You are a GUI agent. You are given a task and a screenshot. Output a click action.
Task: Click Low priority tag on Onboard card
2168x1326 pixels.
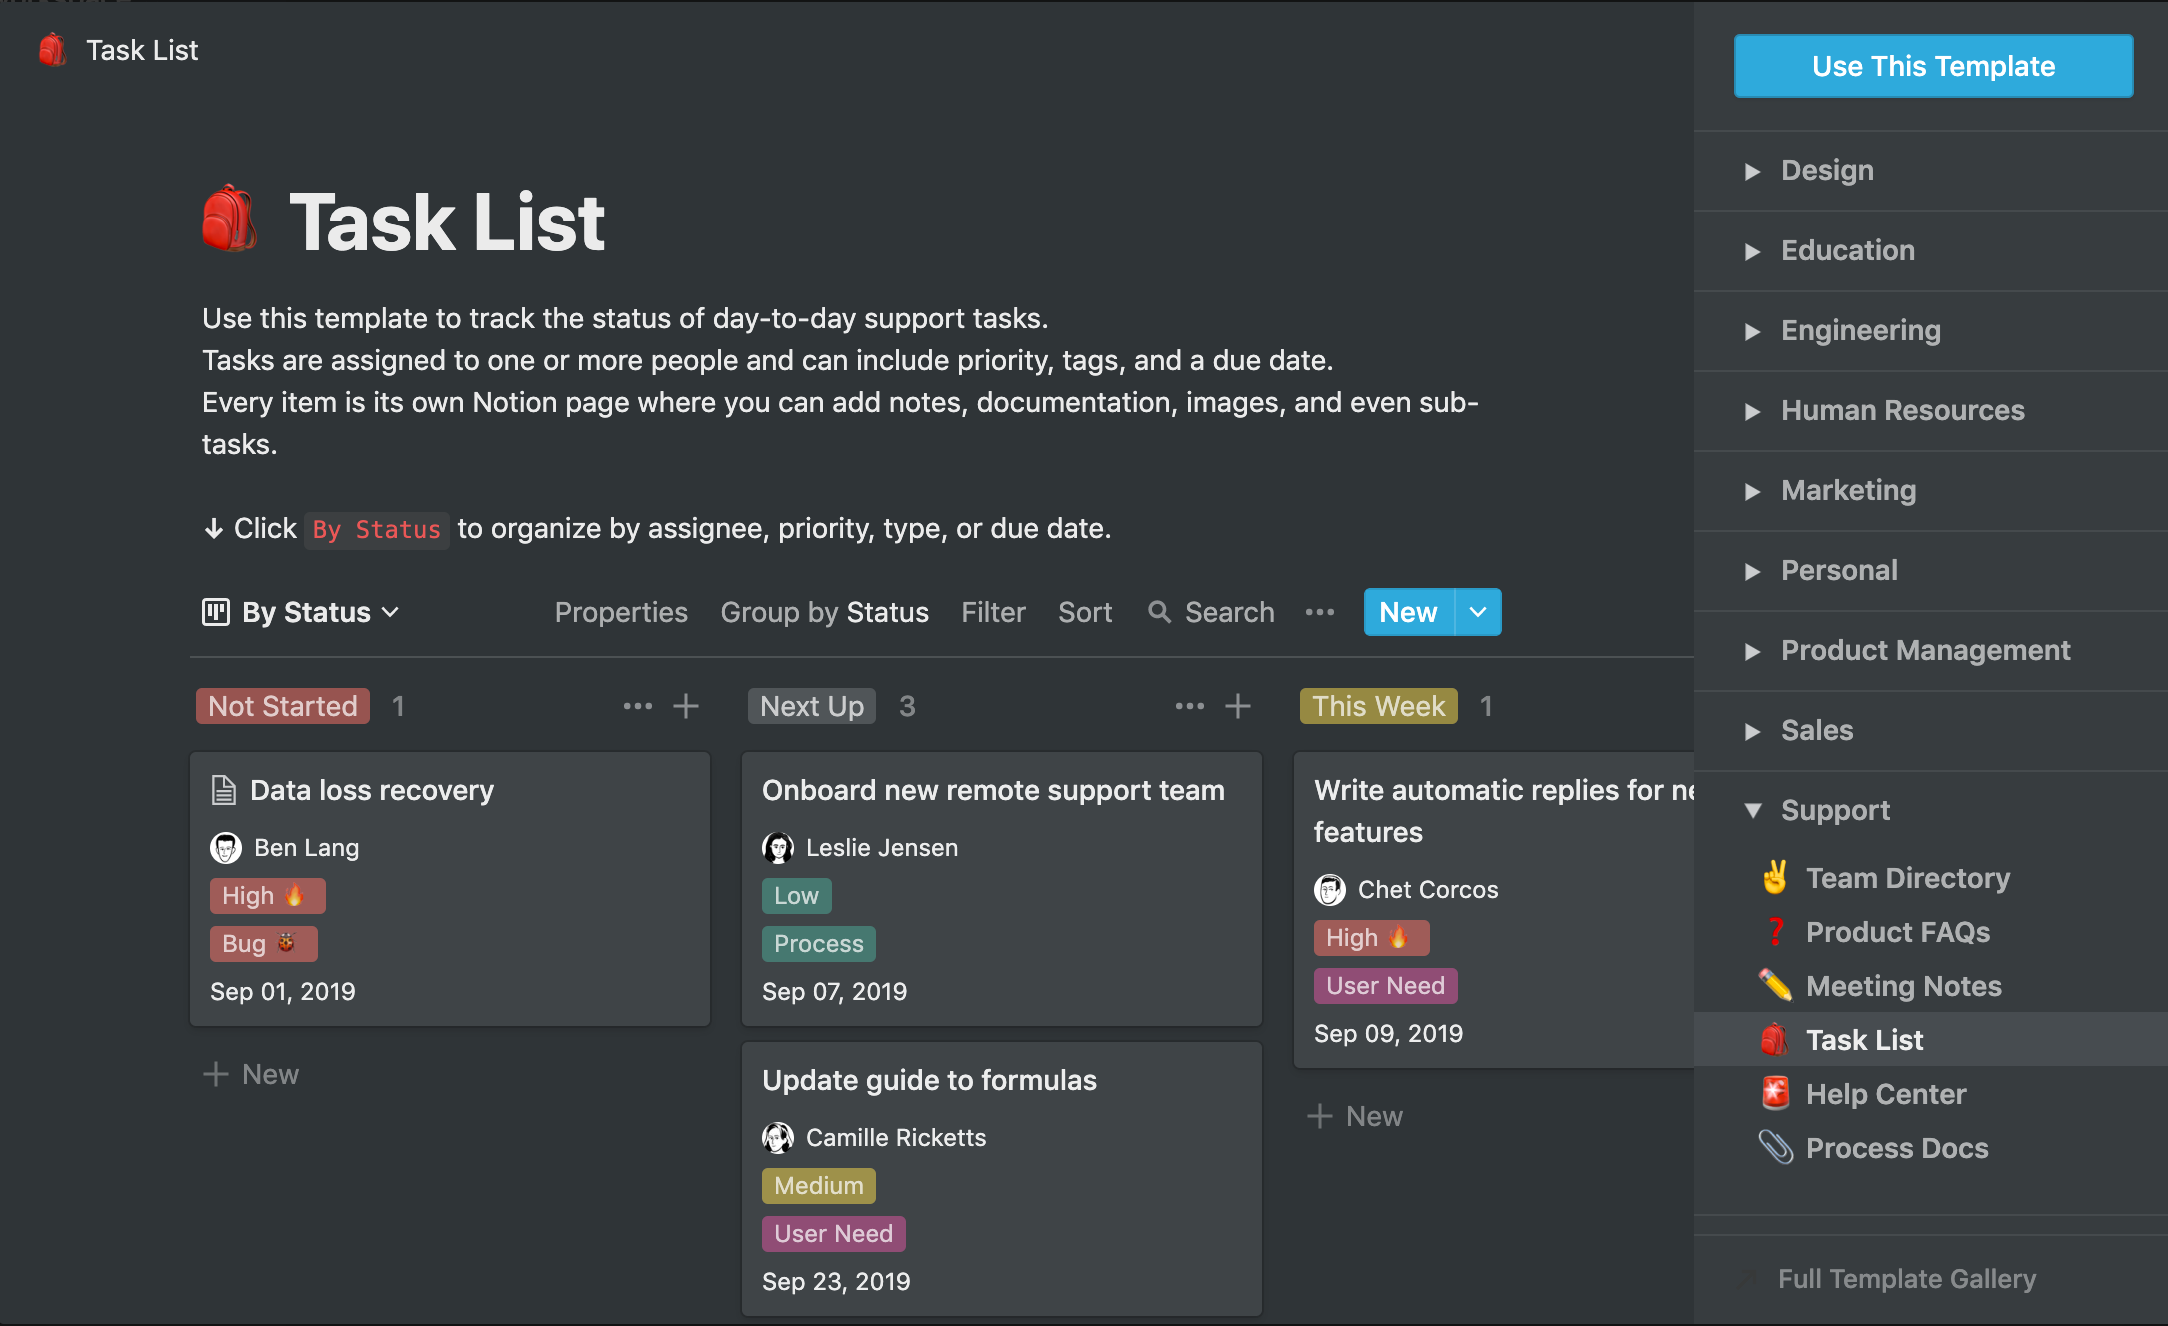(796, 896)
